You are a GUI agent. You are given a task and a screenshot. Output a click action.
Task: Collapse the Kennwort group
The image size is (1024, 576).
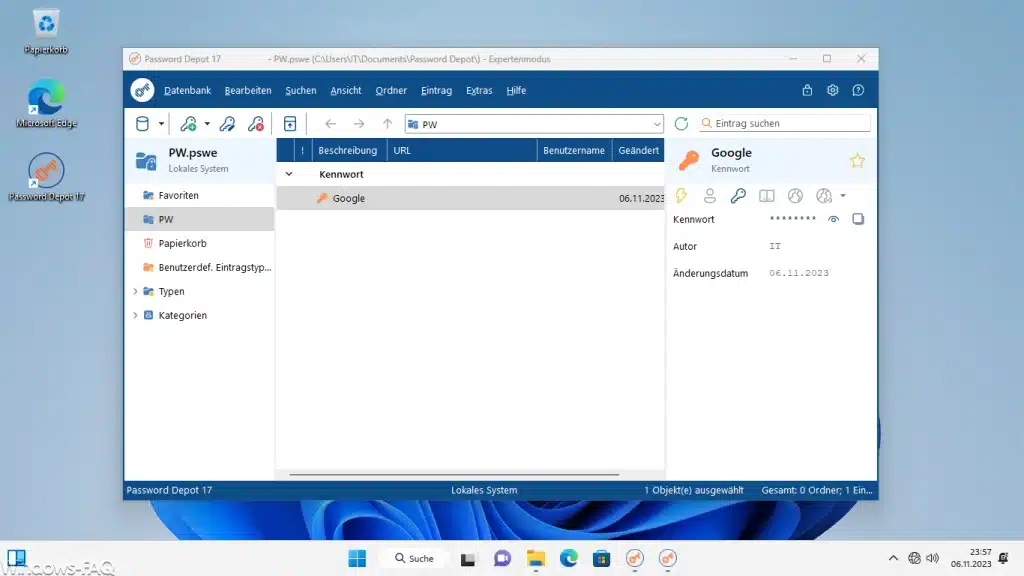click(x=289, y=174)
